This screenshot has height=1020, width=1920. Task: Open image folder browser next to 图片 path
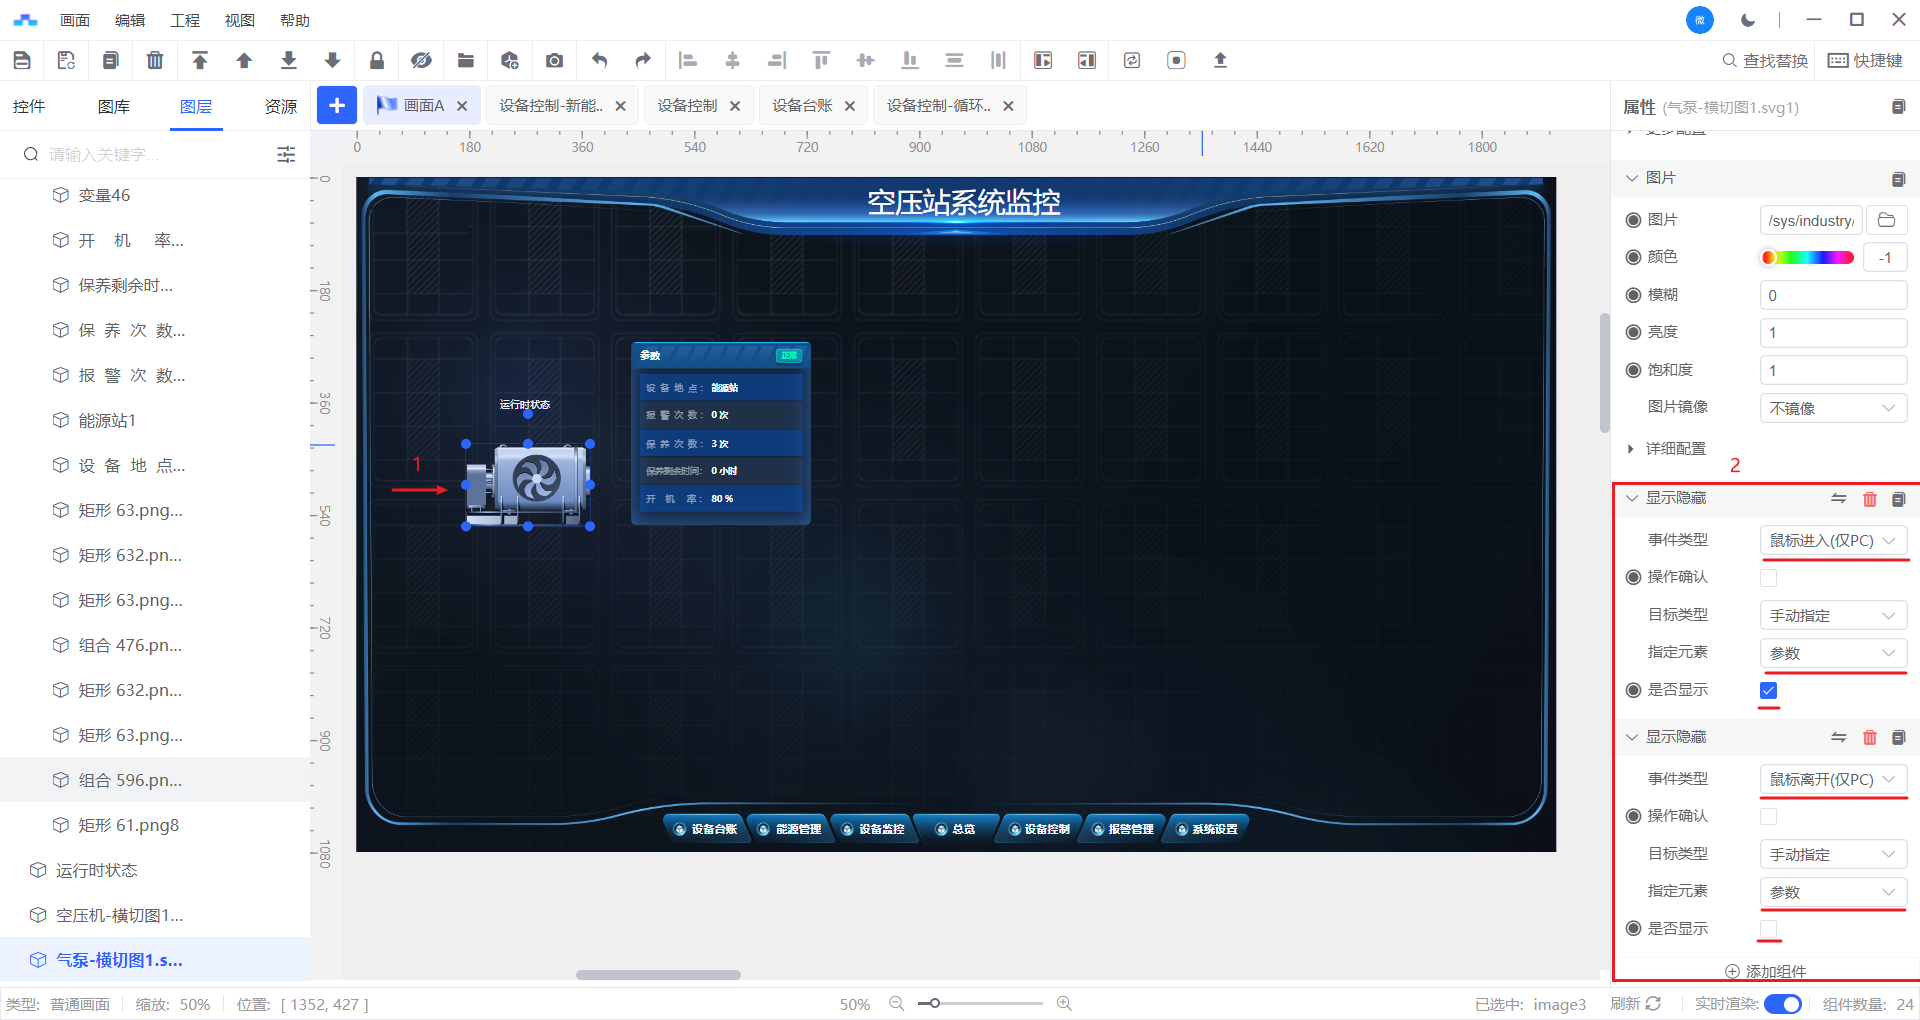click(1887, 220)
